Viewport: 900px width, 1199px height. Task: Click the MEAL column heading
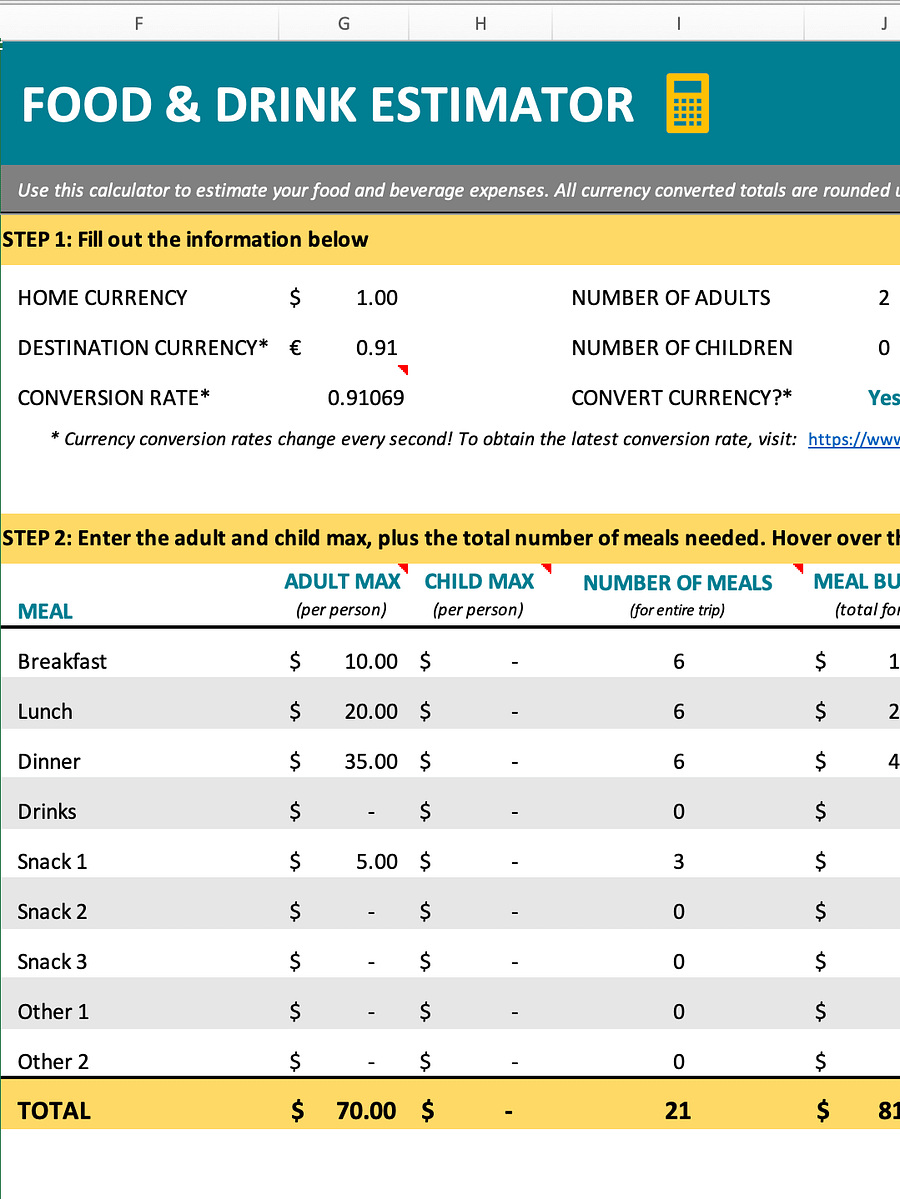(45, 612)
